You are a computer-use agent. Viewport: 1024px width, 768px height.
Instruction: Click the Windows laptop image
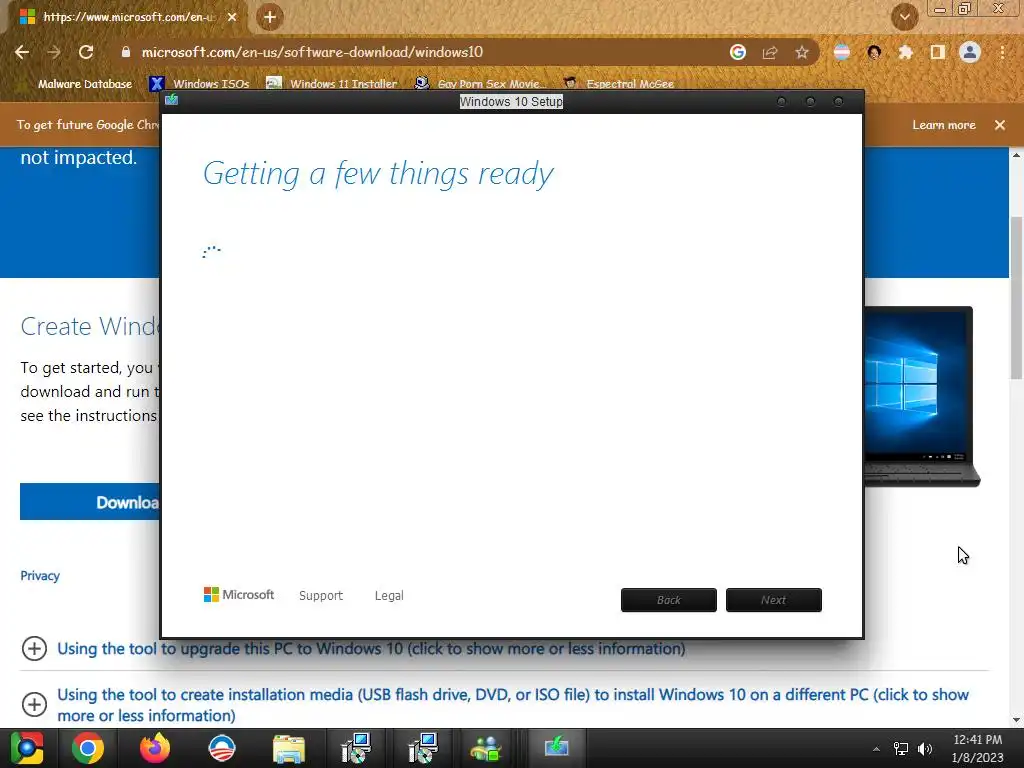tap(921, 396)
